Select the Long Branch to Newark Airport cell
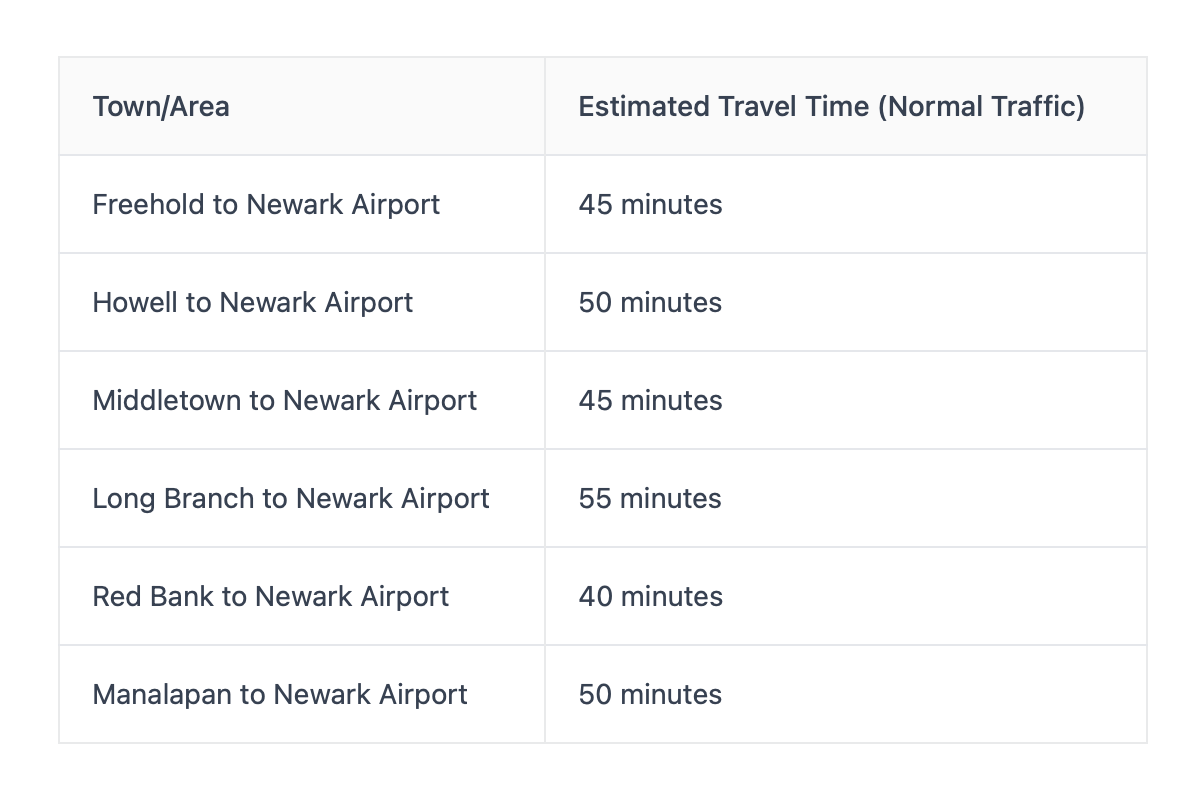This screenshot has height=806, width=1197. click(x=290, y=498)
